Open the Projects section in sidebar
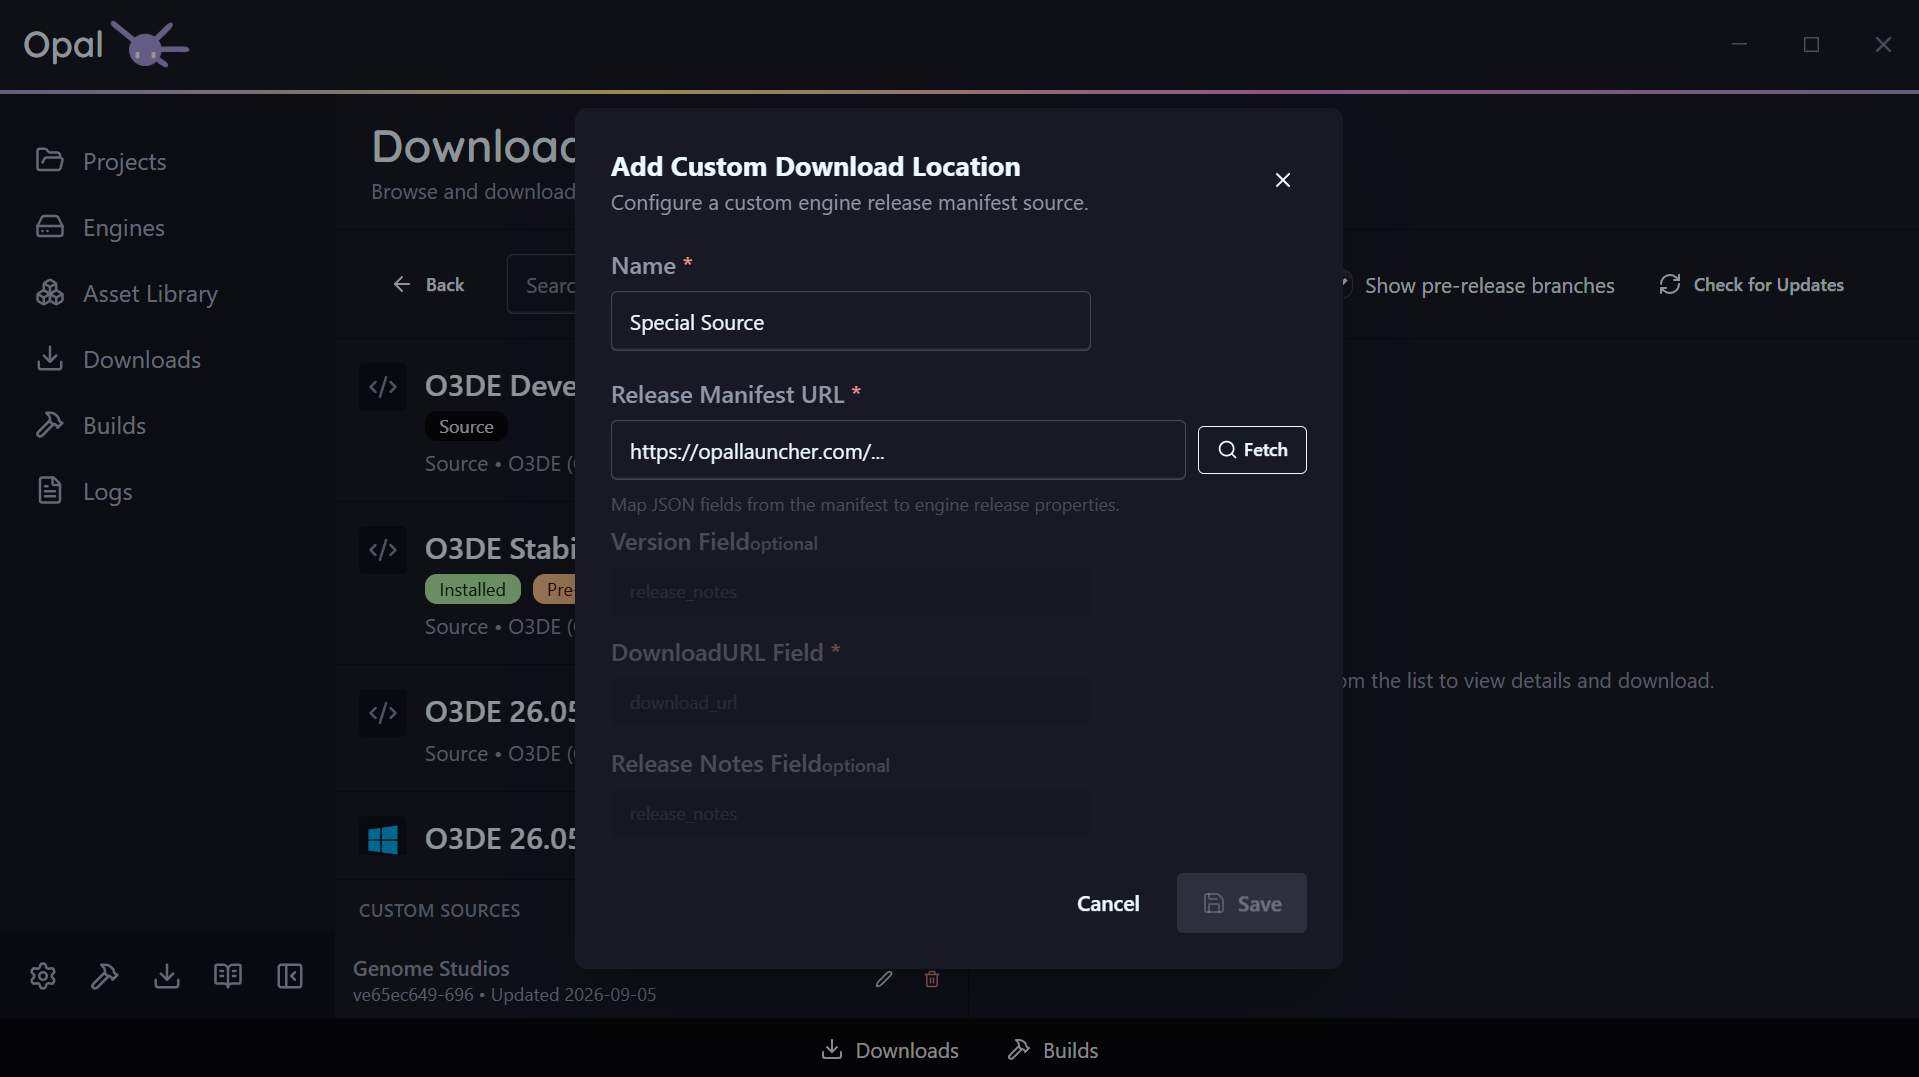 point(101,161)
